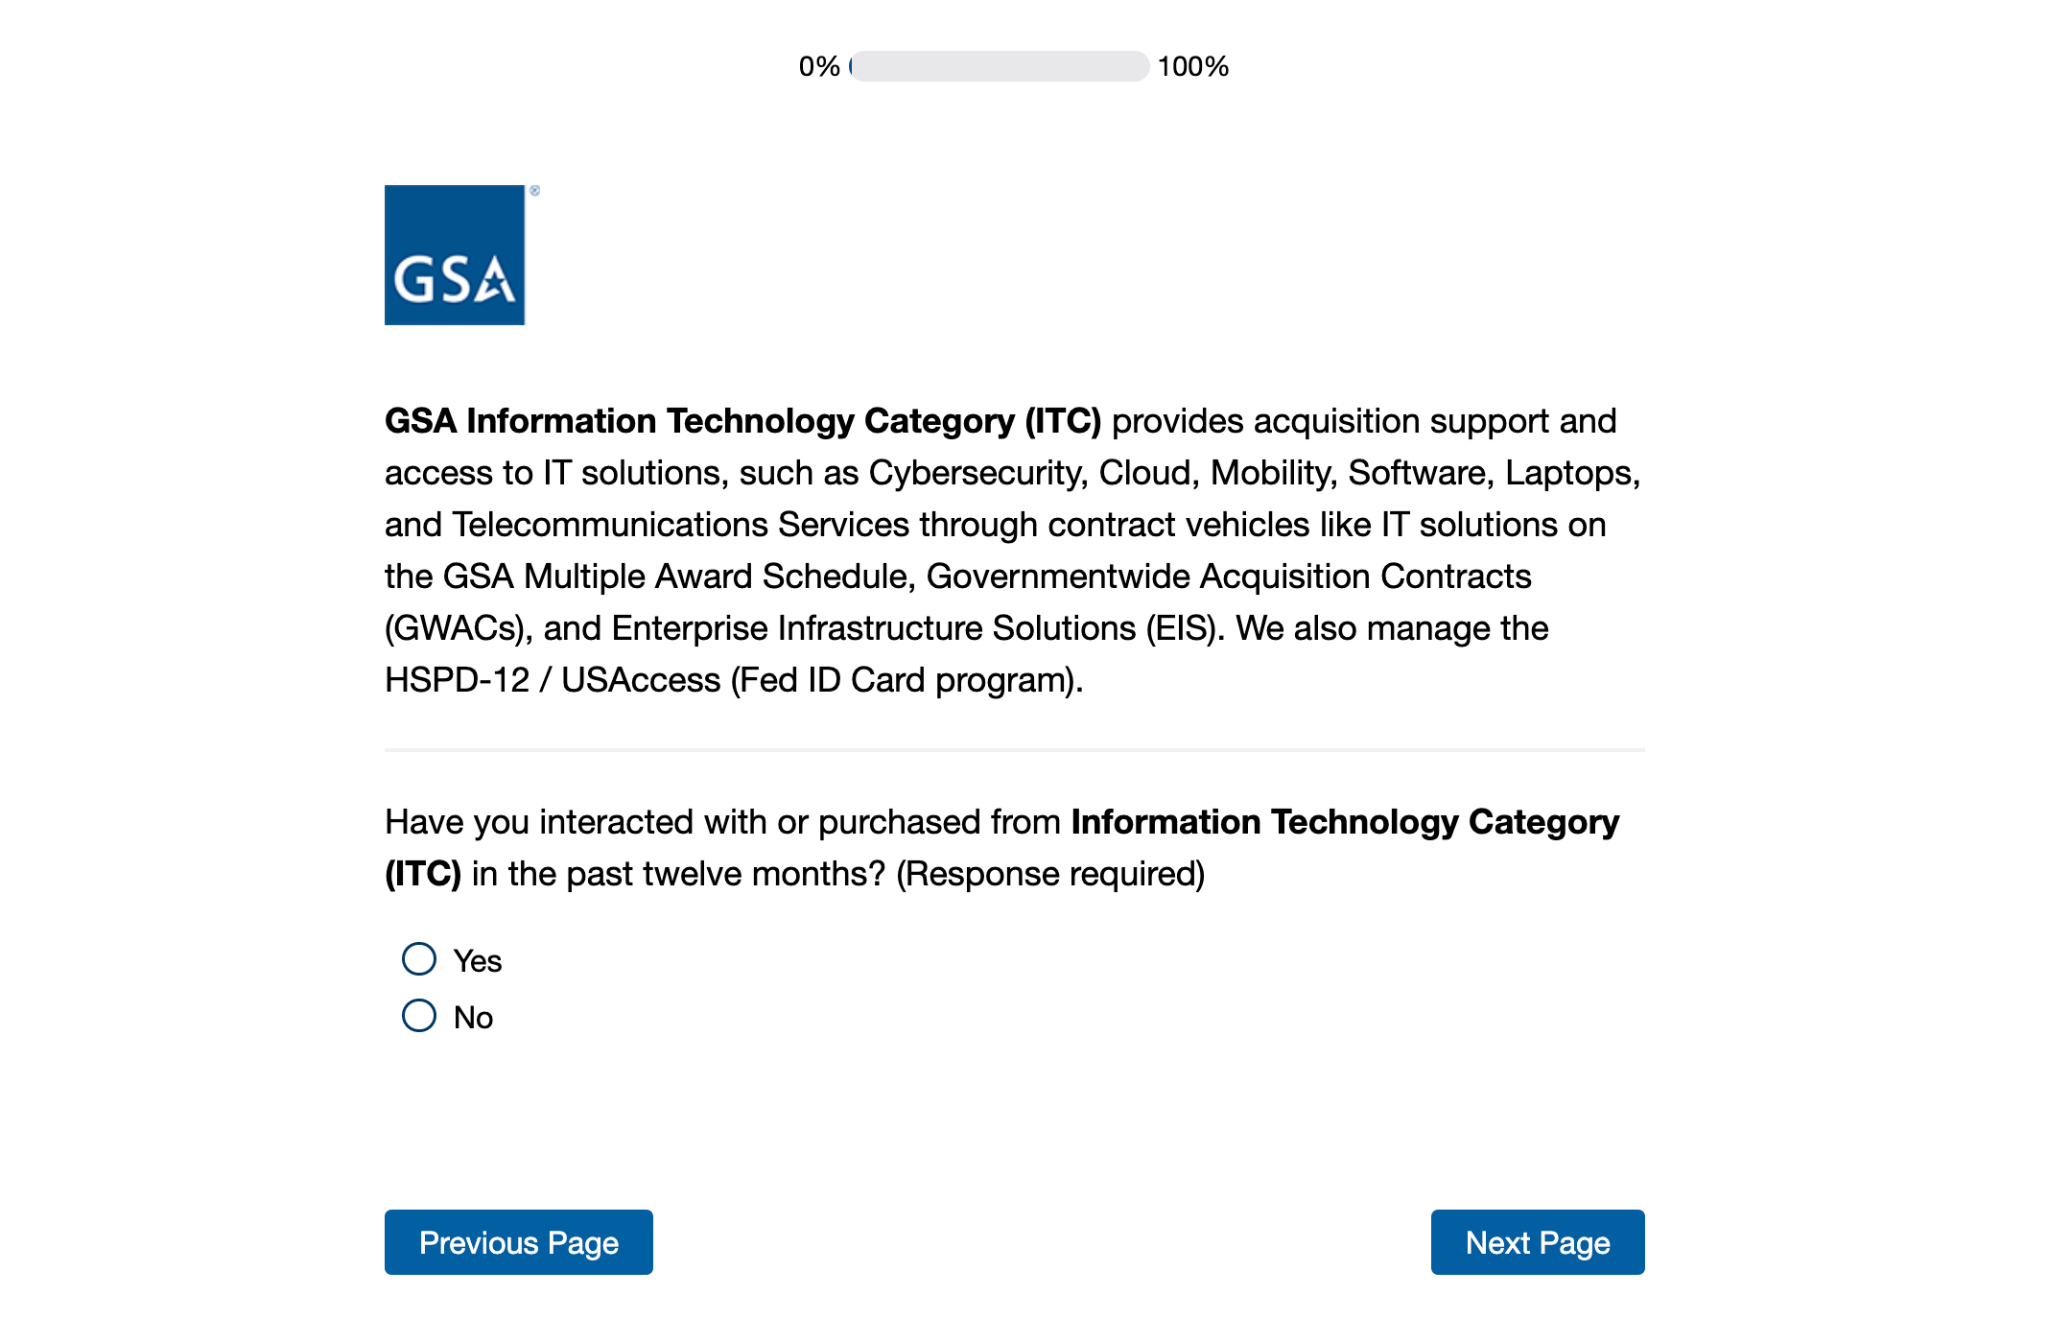Click the "HSPD-12 / USAccess" text
The width and height of the screenshot is (2048, 1344).
(x=552, y=680)
